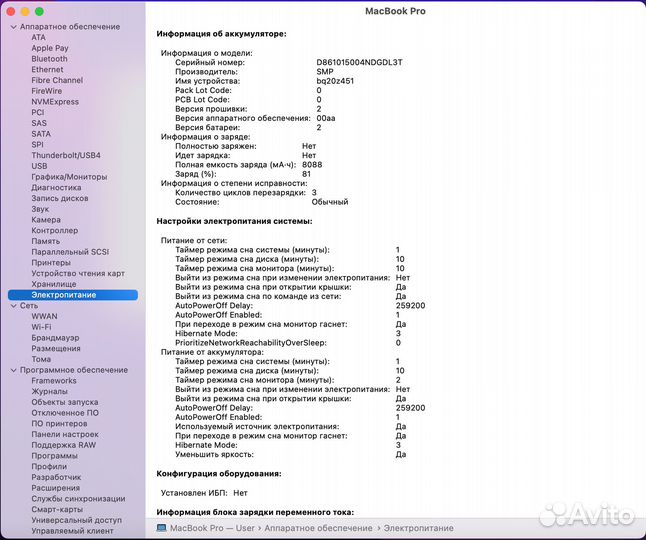This screenshot has width=646, height=540.
Task: Click the battery serial number value
Action: point(359,62)
